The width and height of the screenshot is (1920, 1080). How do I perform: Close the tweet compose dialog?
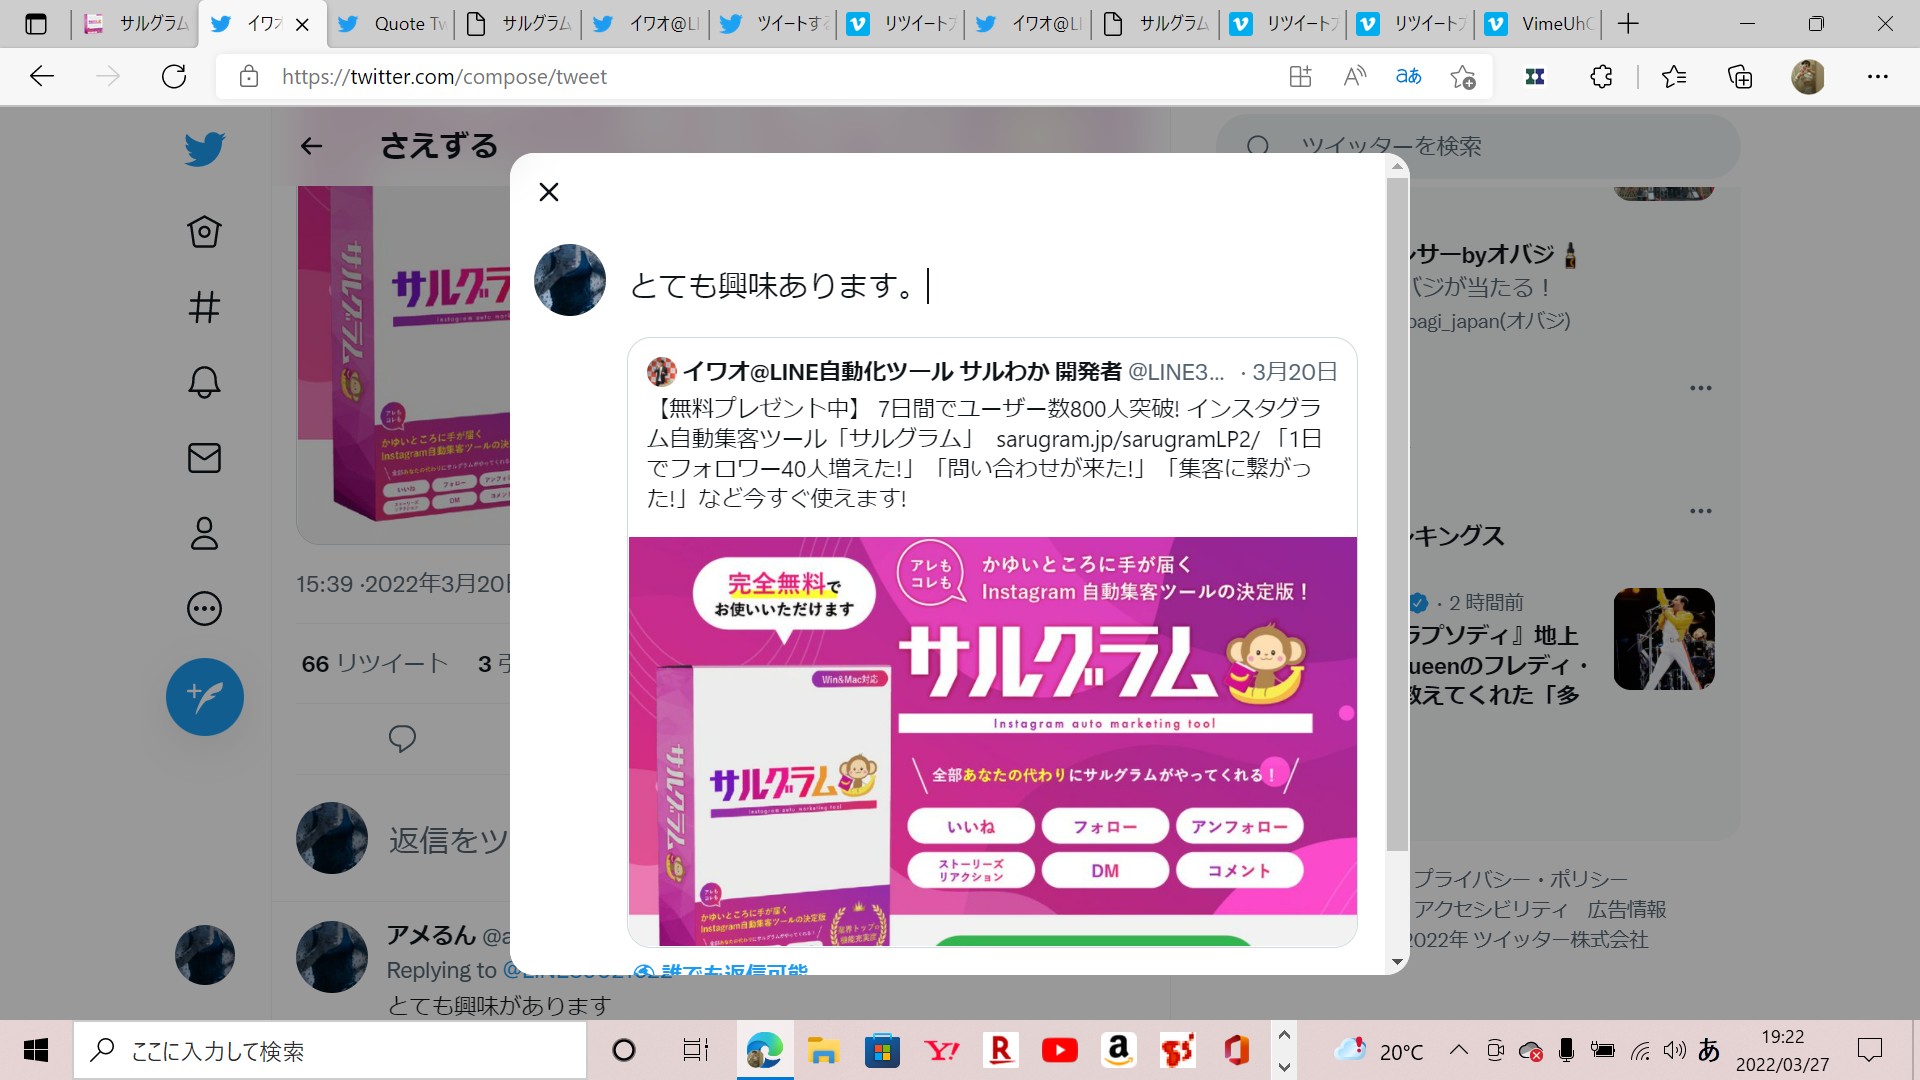(549, 192)
